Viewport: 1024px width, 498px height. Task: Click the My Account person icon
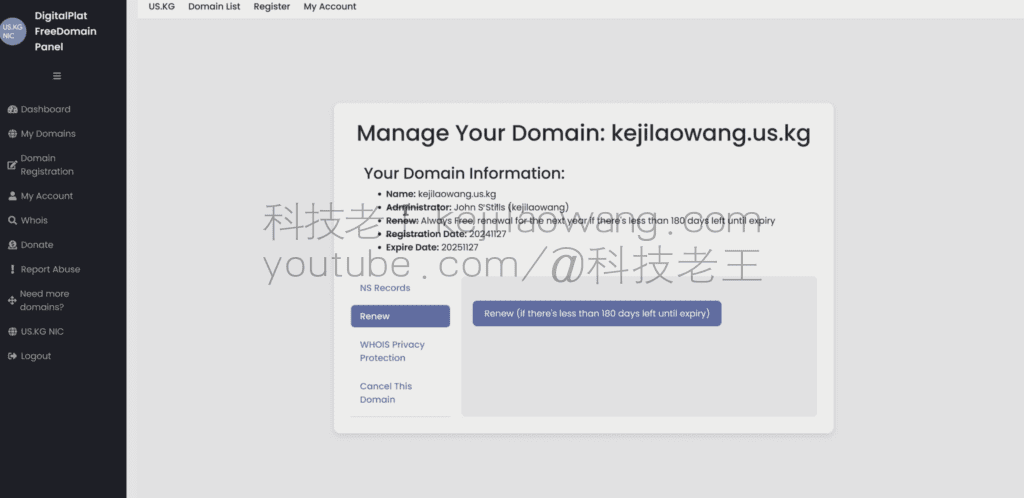point(12,196)
